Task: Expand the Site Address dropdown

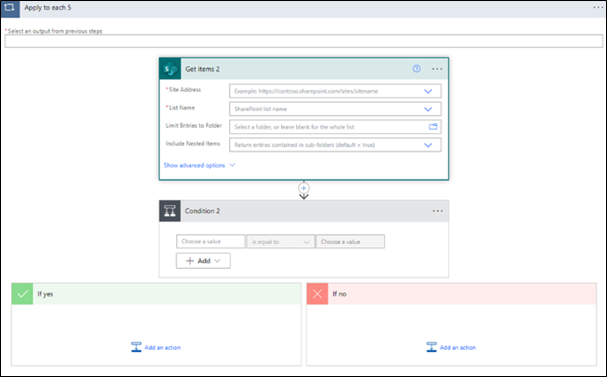Action: pos(428,91)
